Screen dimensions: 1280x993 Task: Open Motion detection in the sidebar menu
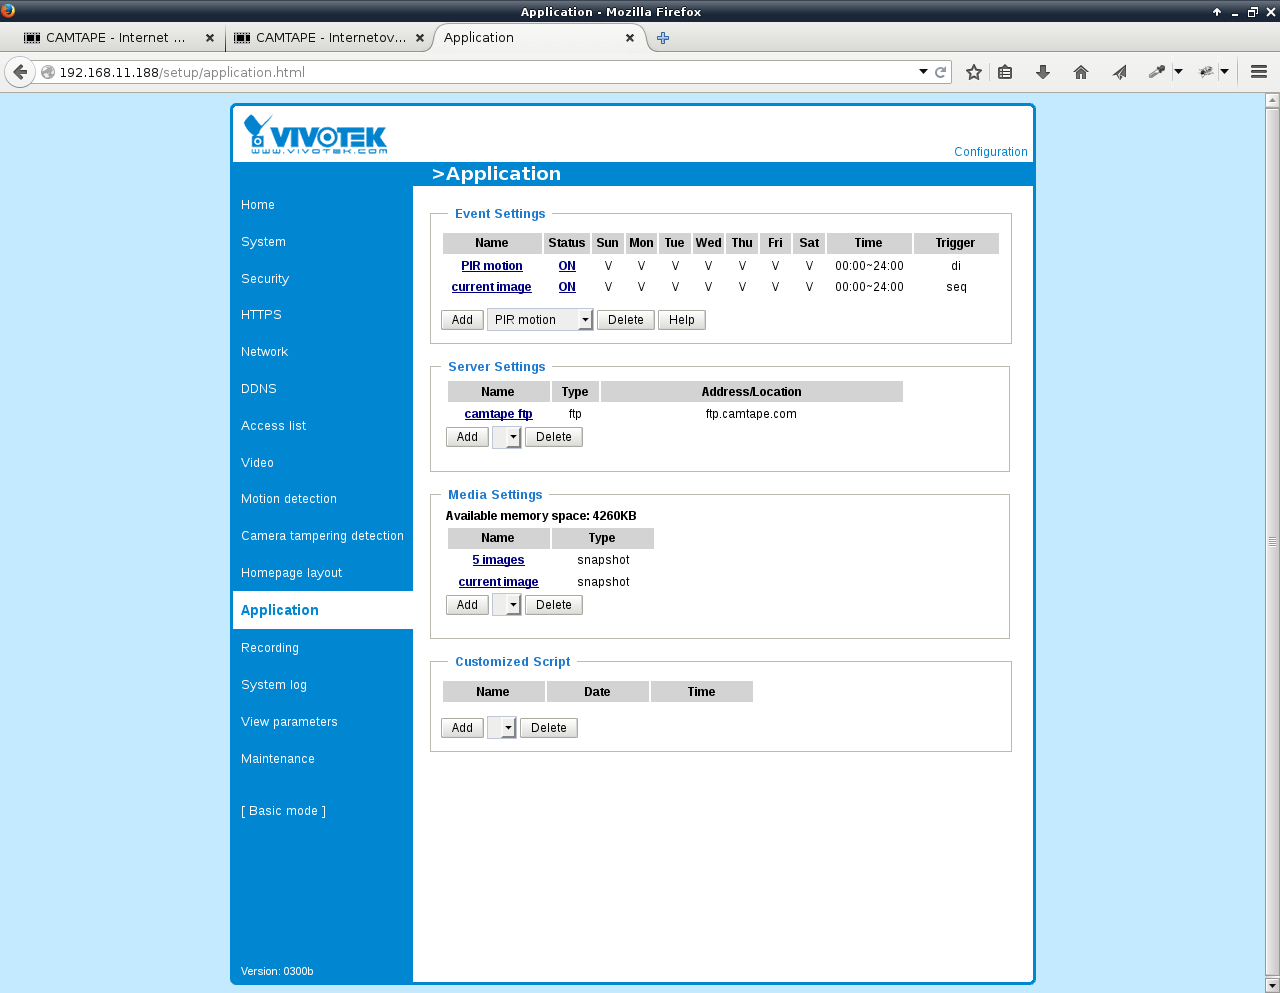click(289, 499)
